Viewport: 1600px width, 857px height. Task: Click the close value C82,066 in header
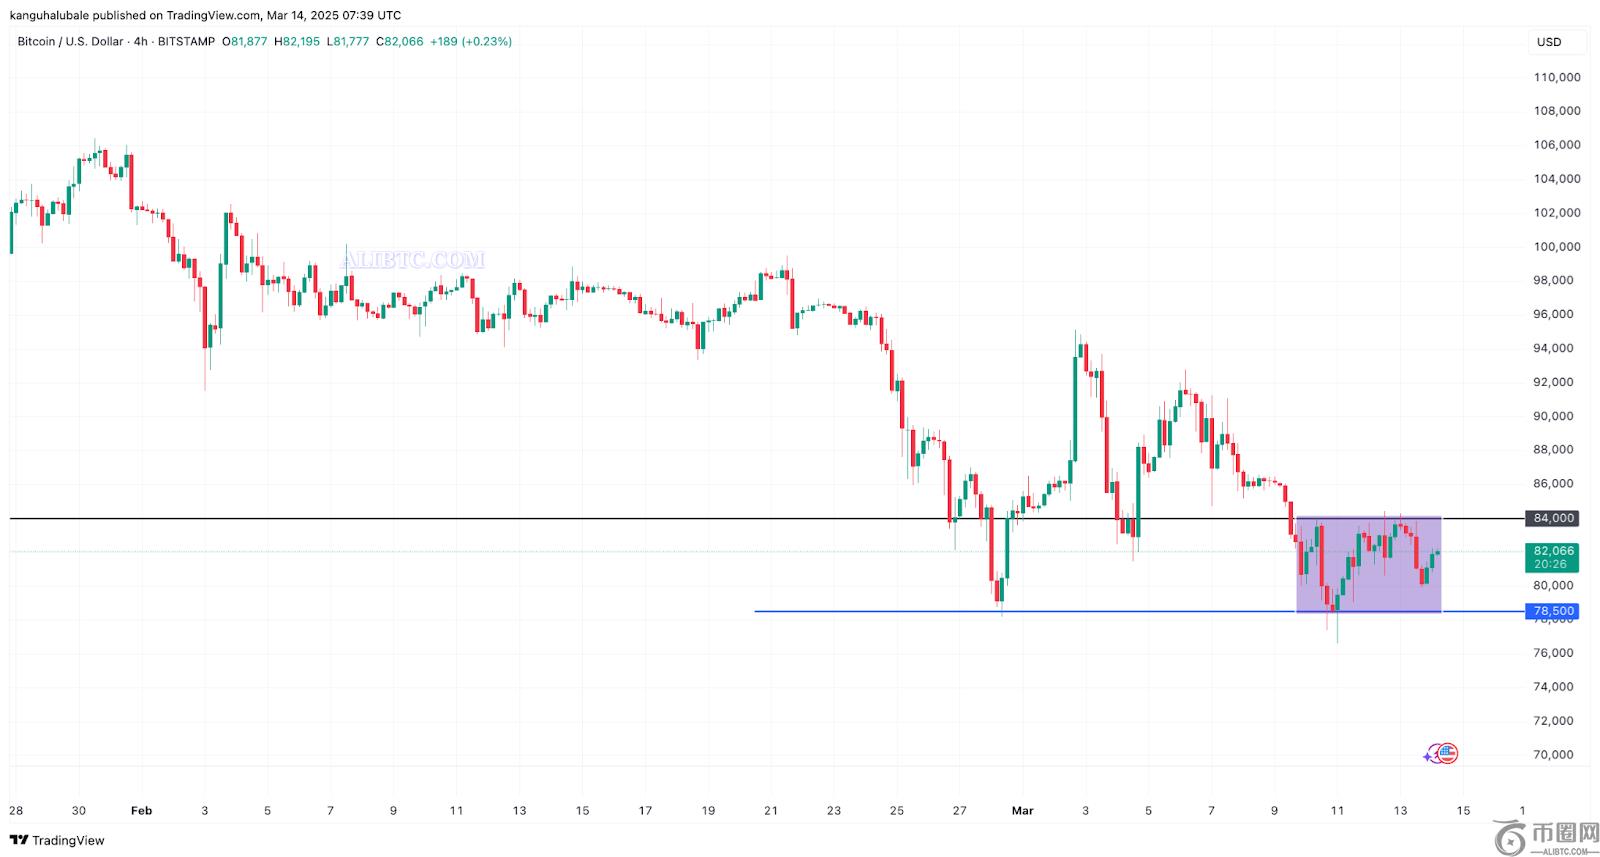(x=399, y=42)
